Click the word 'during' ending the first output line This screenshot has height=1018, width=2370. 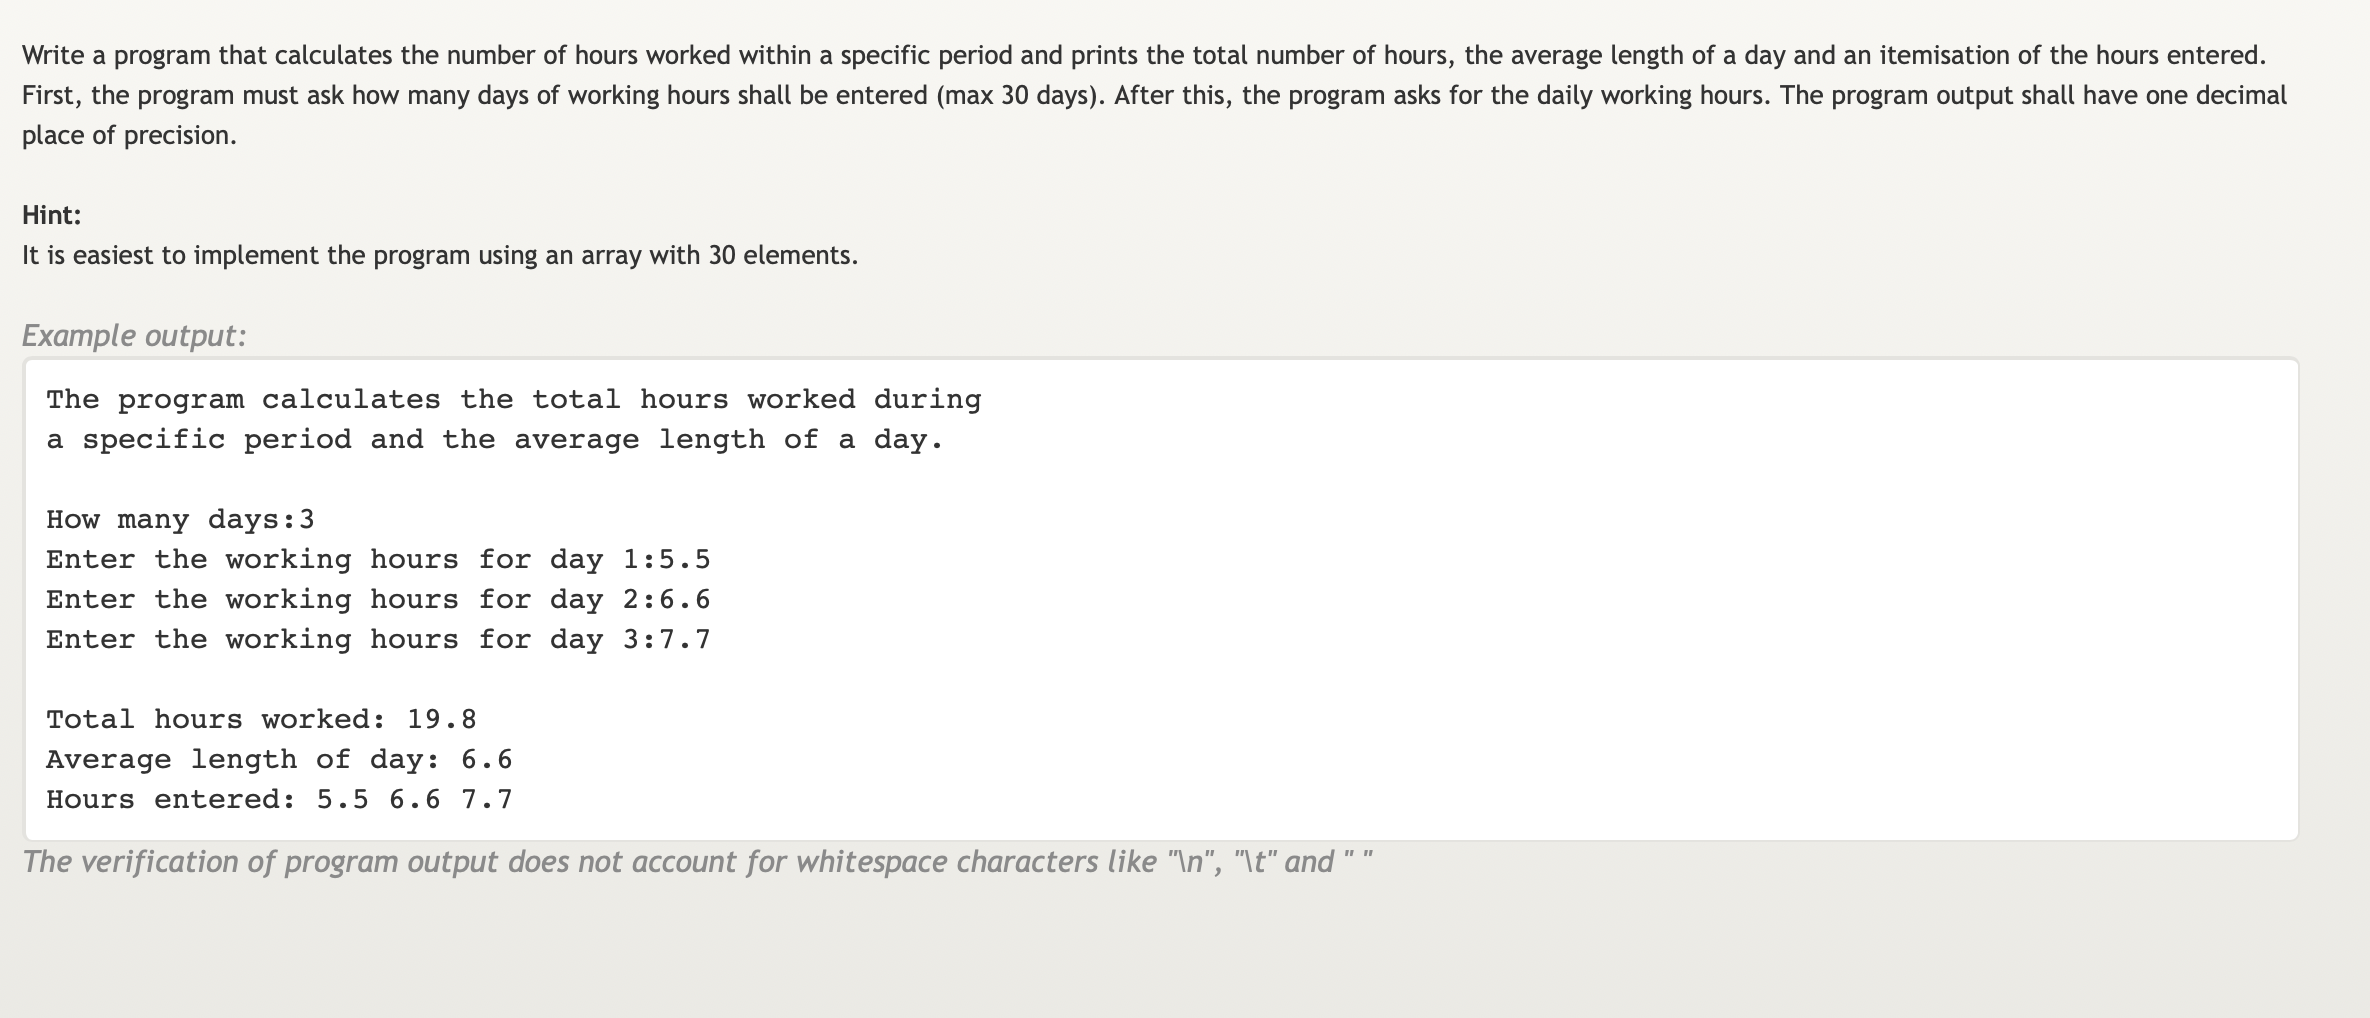[x=928, y=400]
